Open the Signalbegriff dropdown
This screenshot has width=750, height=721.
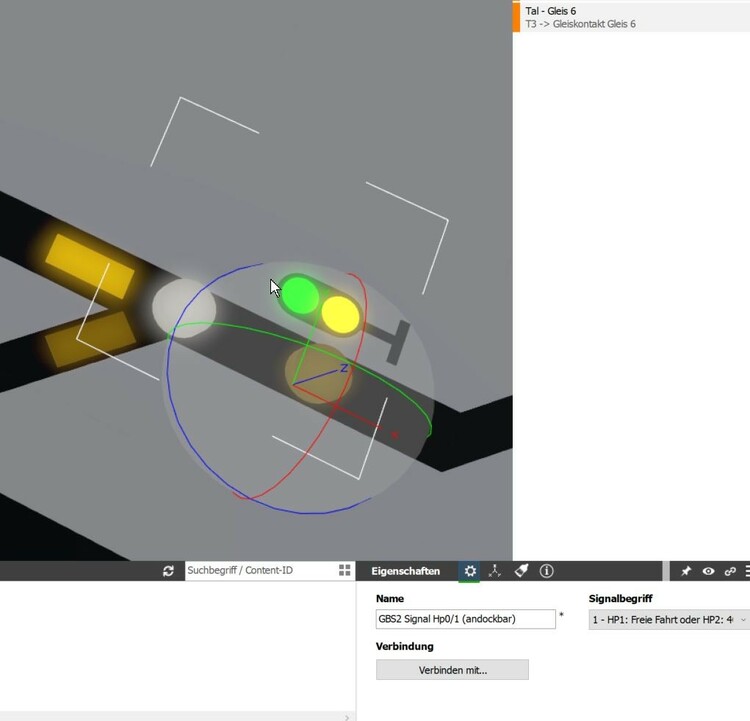[x=669, y=620]
